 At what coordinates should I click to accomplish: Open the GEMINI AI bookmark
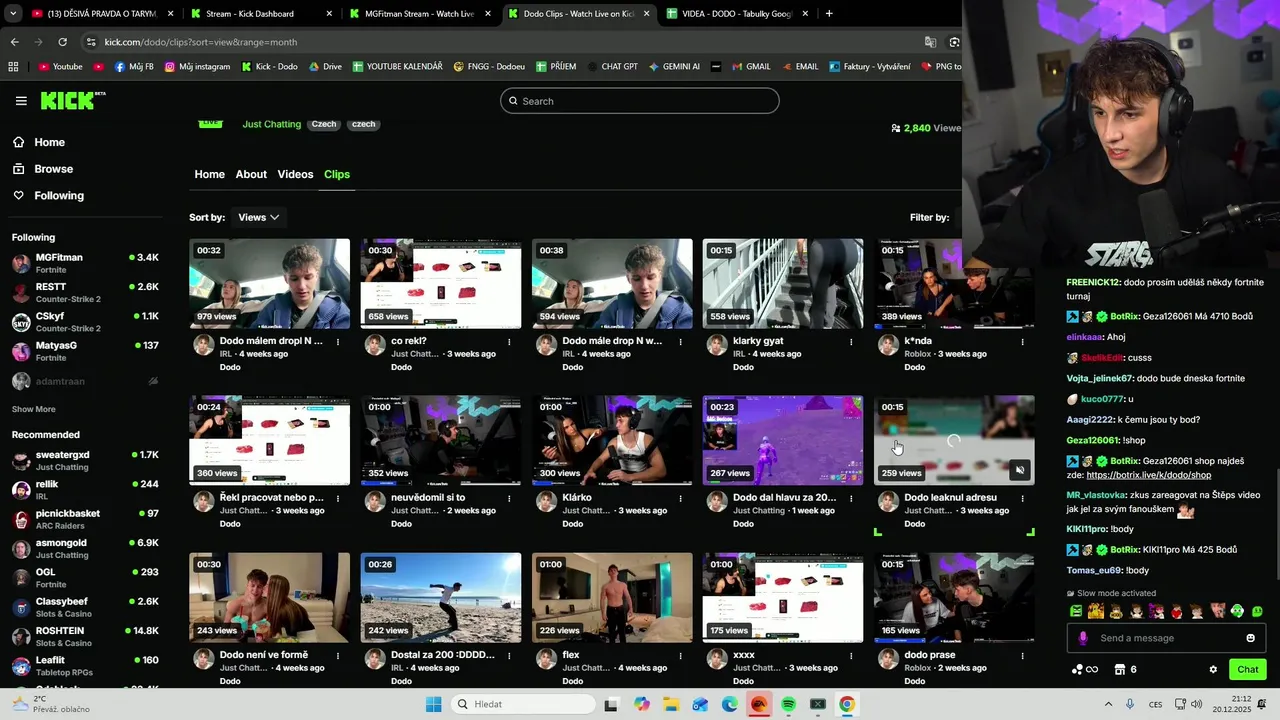click(x=674, y=67)
